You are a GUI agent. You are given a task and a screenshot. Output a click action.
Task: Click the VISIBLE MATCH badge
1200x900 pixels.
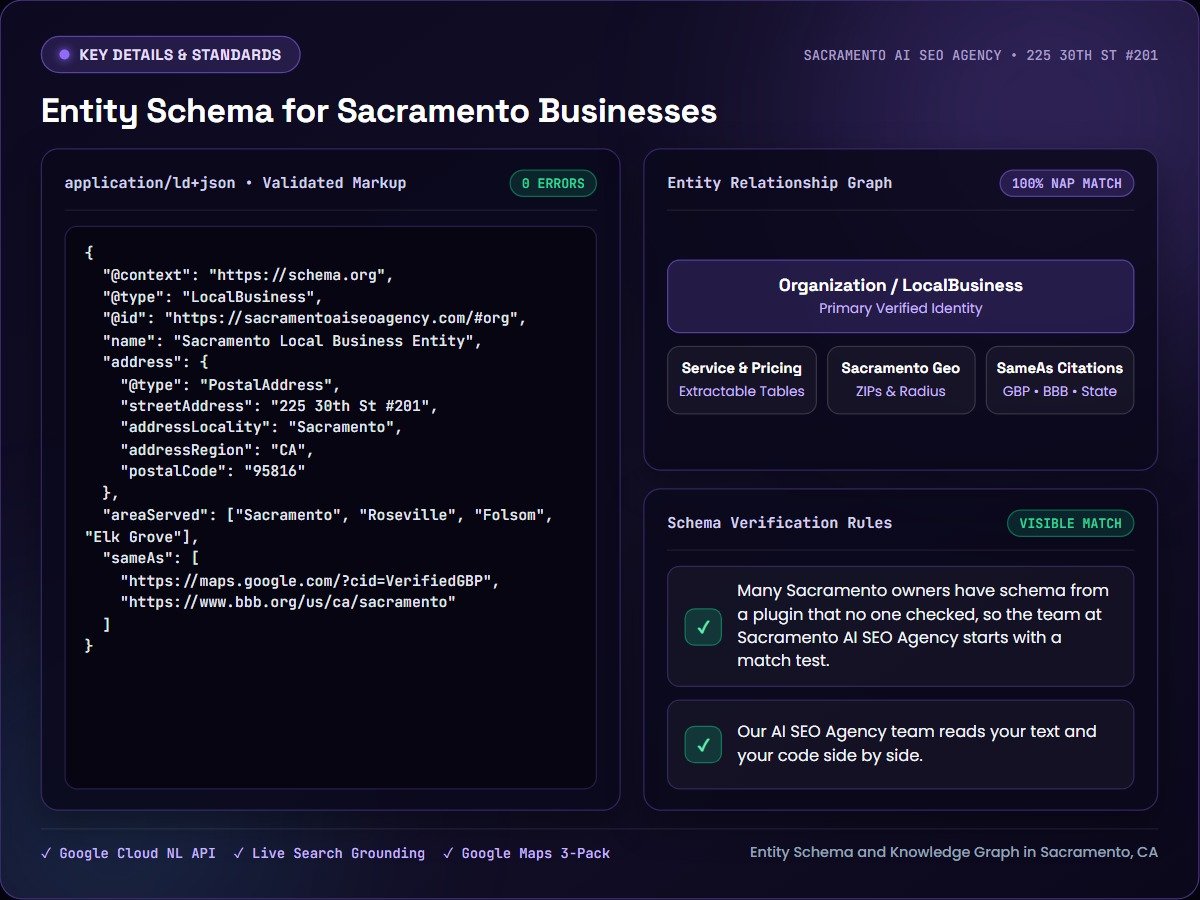click(x=1070, y=523)
